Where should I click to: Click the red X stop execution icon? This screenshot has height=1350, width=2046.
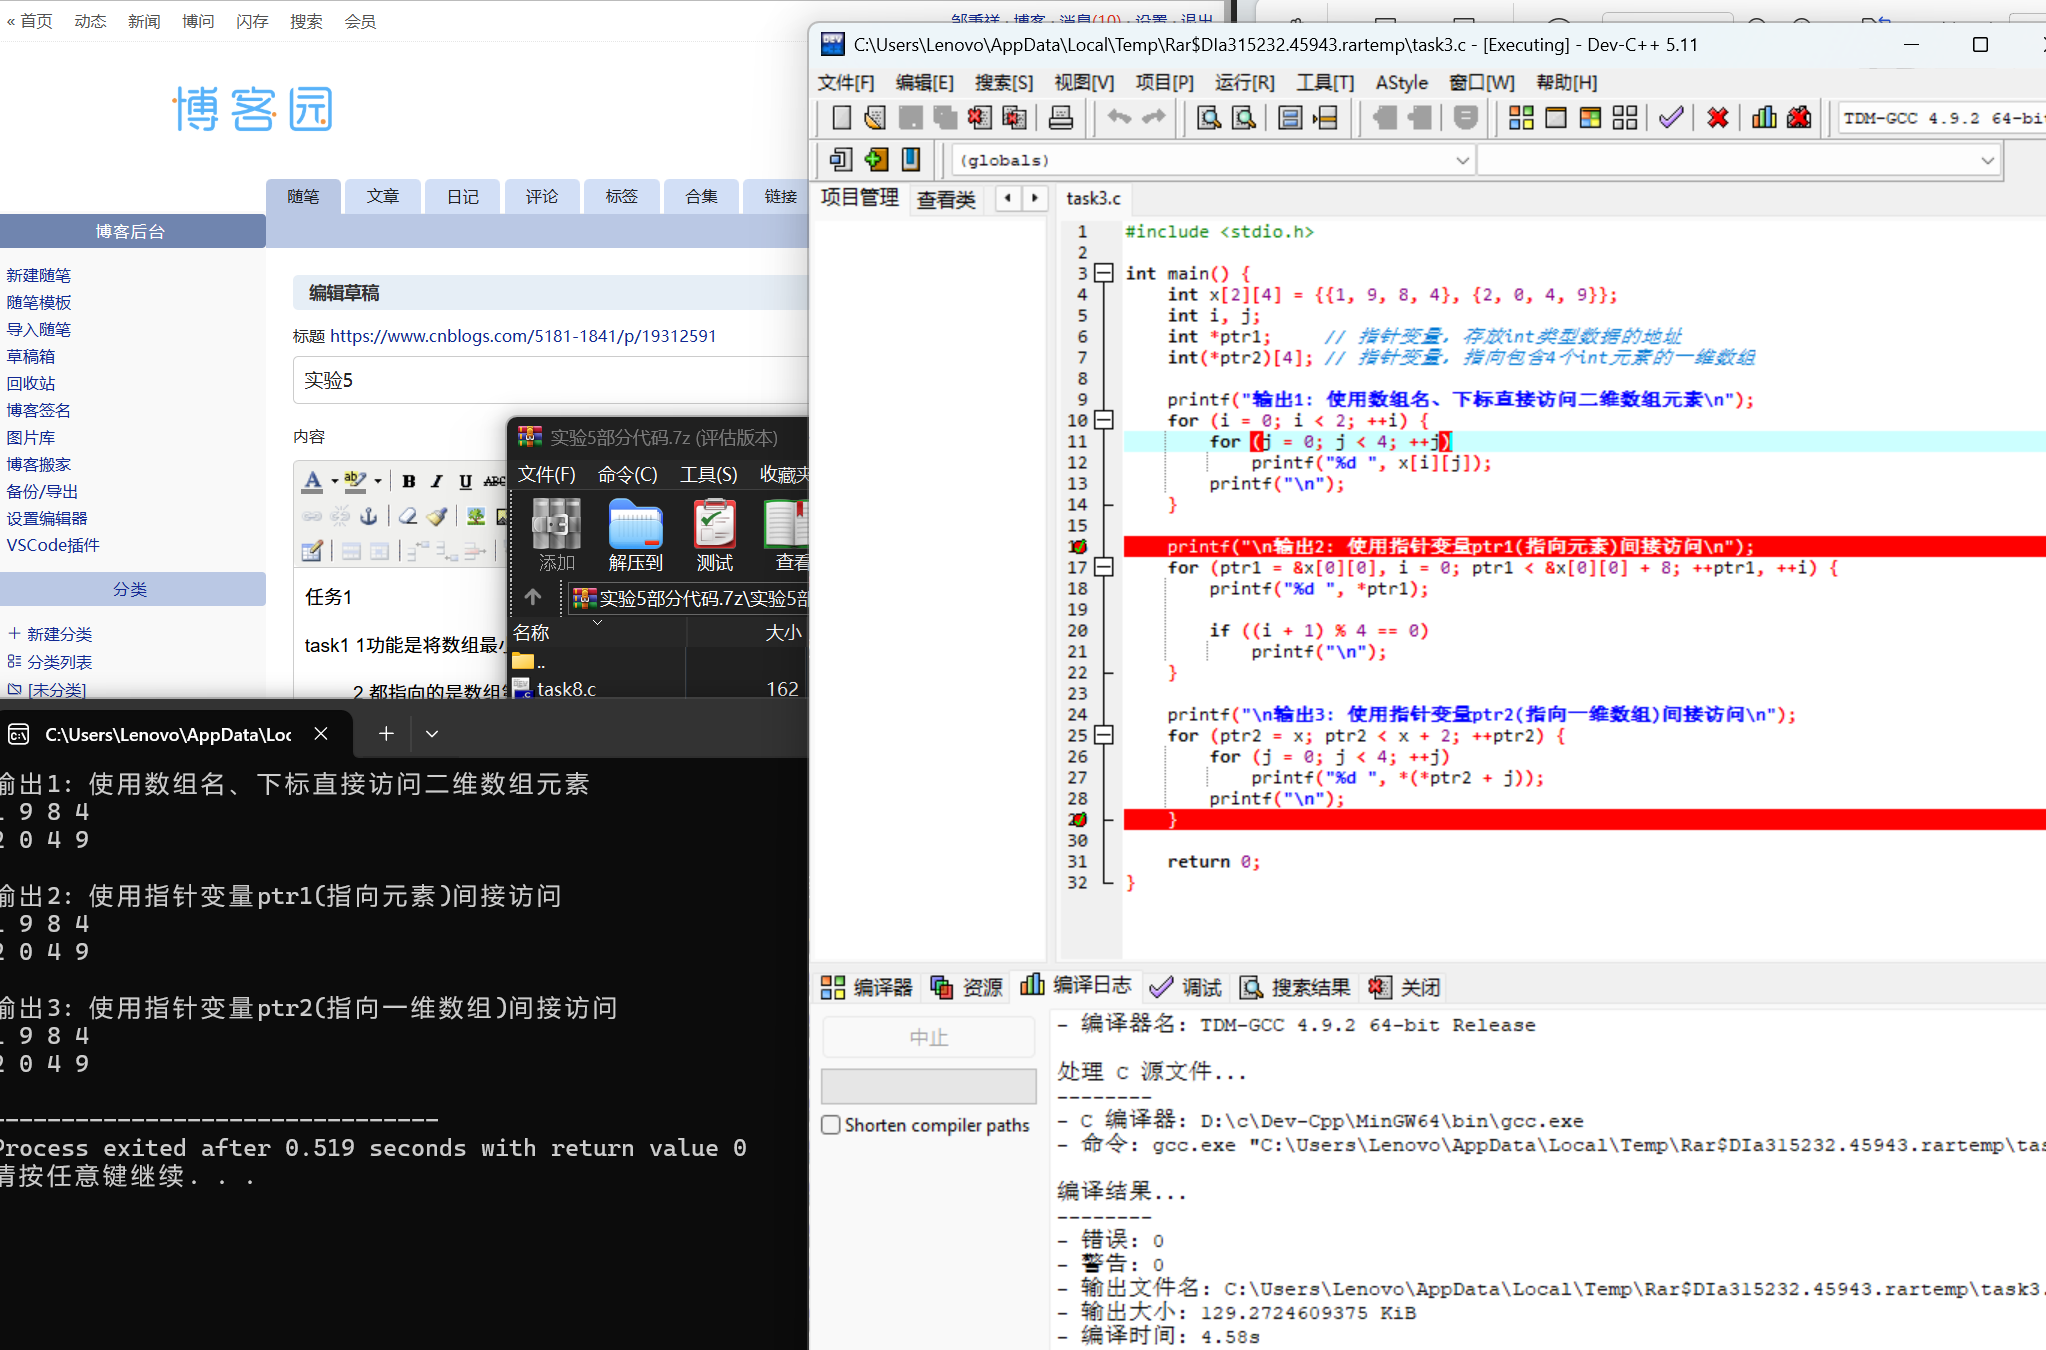pyautogui.click(x=1717, y=118)
